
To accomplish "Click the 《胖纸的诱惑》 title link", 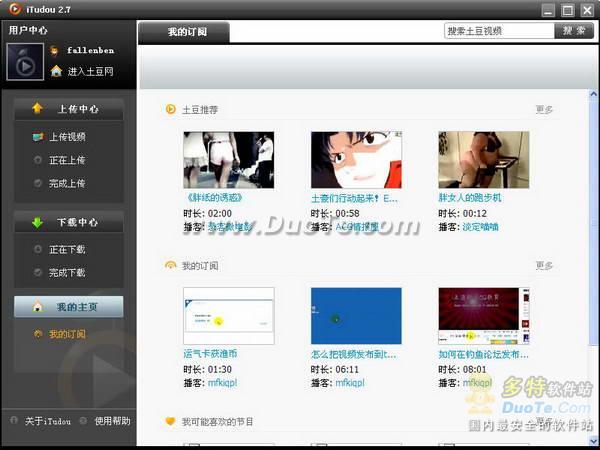I will pyautogui.click(x=213, y=198).
